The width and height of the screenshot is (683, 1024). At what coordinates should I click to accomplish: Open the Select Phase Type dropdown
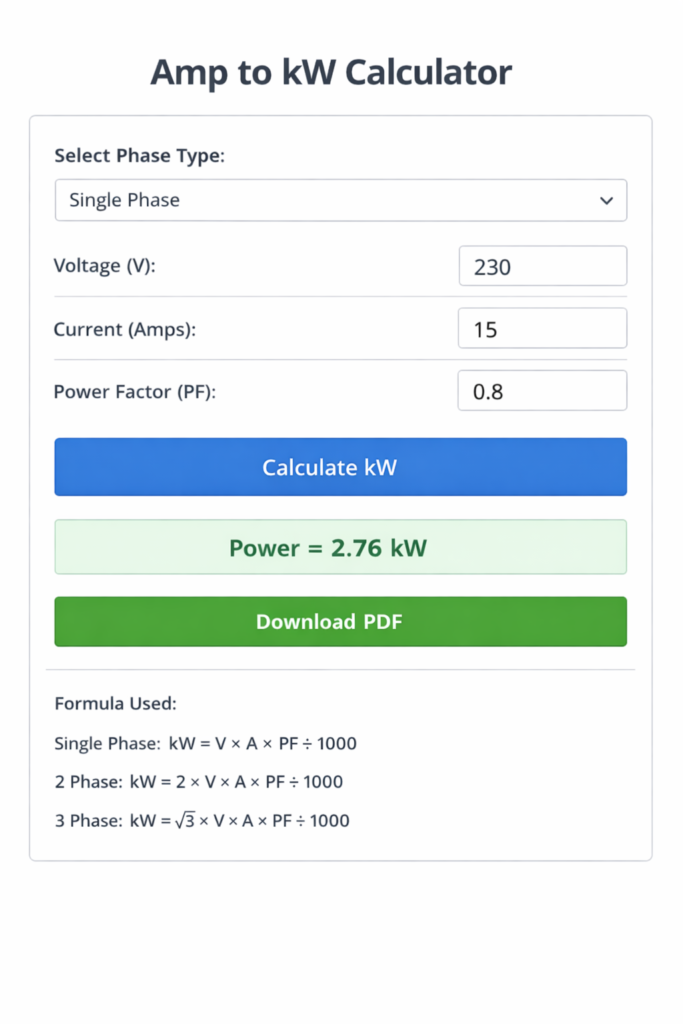tap(340, 200)
